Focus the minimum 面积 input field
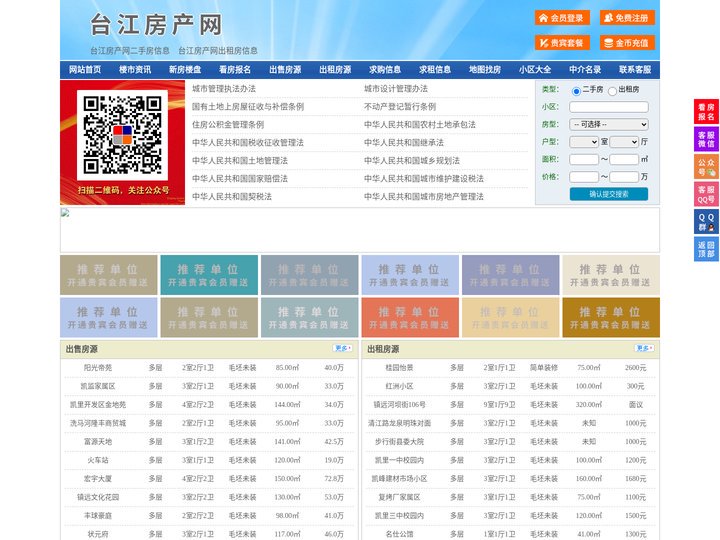 pos(584,159)
